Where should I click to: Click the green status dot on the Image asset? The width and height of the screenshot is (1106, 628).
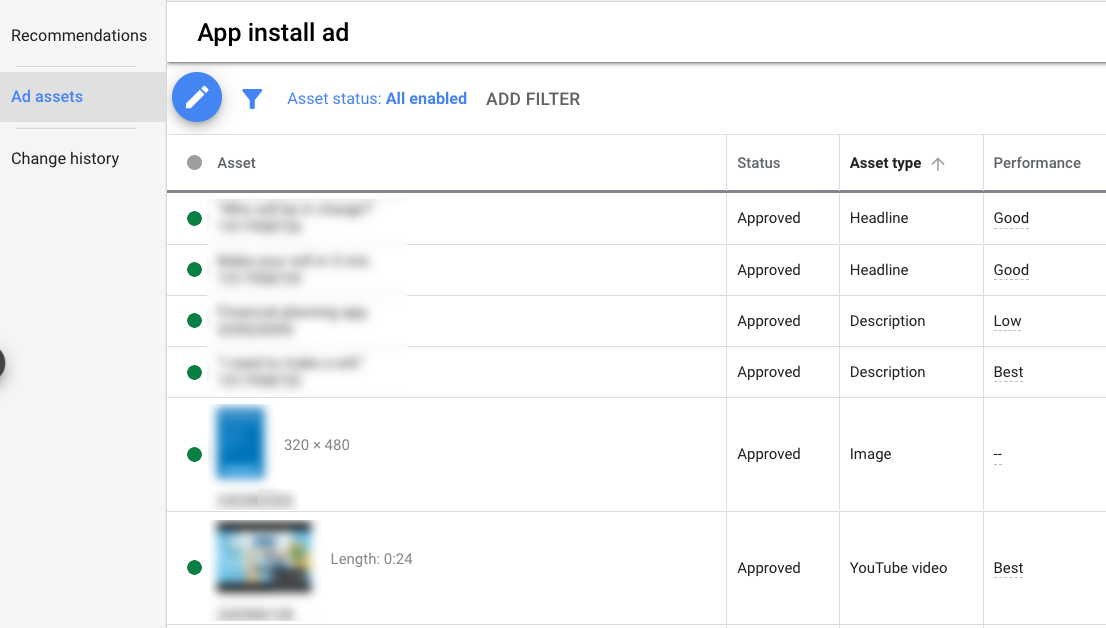click(x=194, y=454)
